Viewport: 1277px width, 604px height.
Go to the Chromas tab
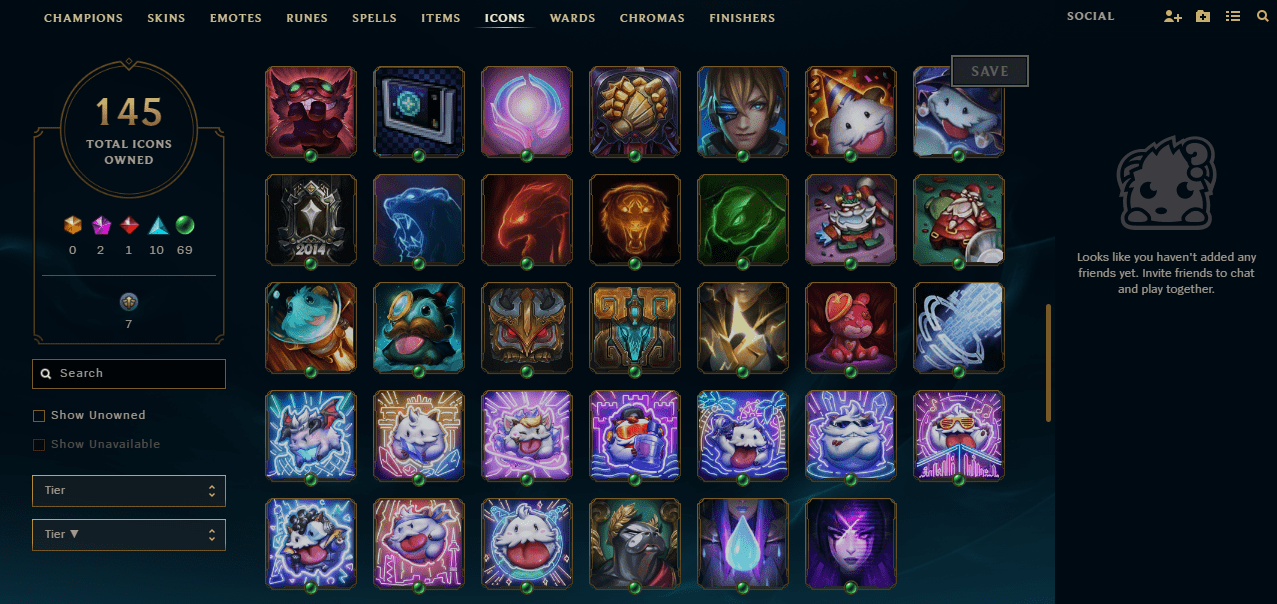(x=652, y=18)
